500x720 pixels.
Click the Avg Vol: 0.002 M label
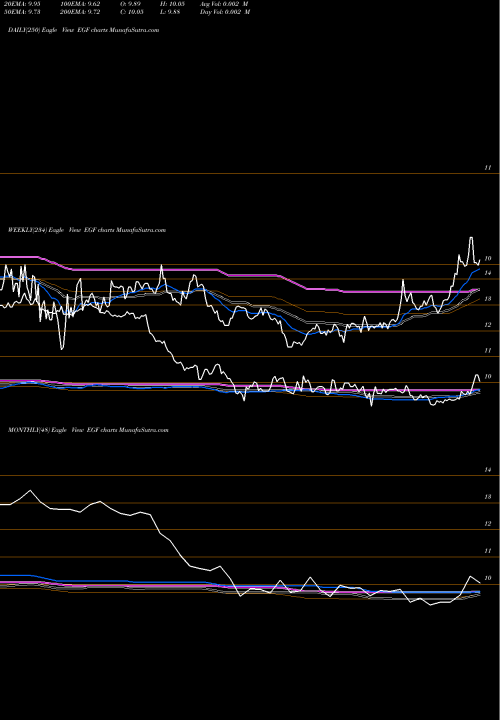(x=224, y=4)
